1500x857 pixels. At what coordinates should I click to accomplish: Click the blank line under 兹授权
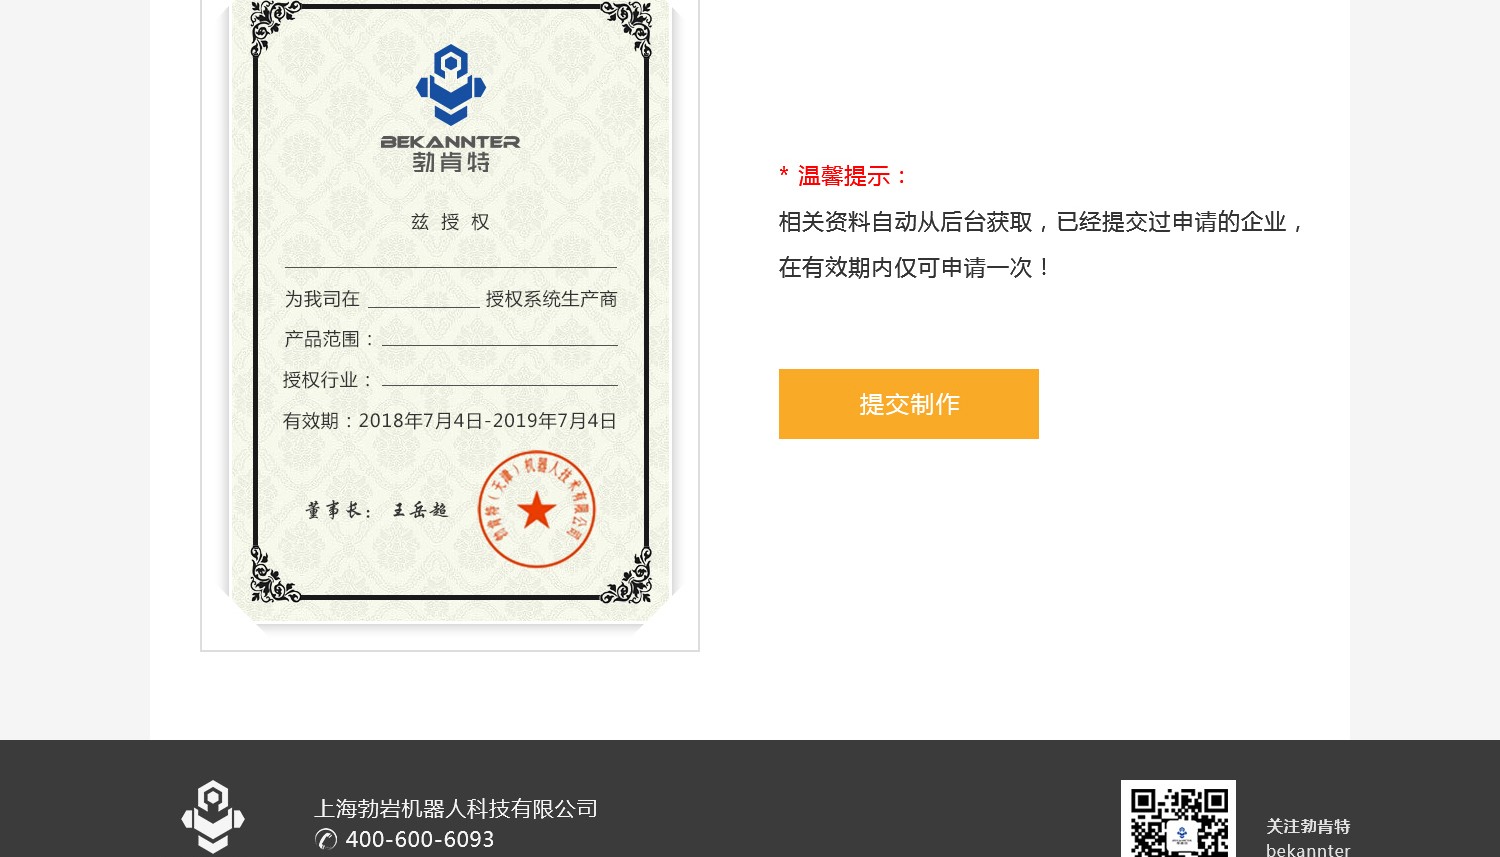[451, 267]
